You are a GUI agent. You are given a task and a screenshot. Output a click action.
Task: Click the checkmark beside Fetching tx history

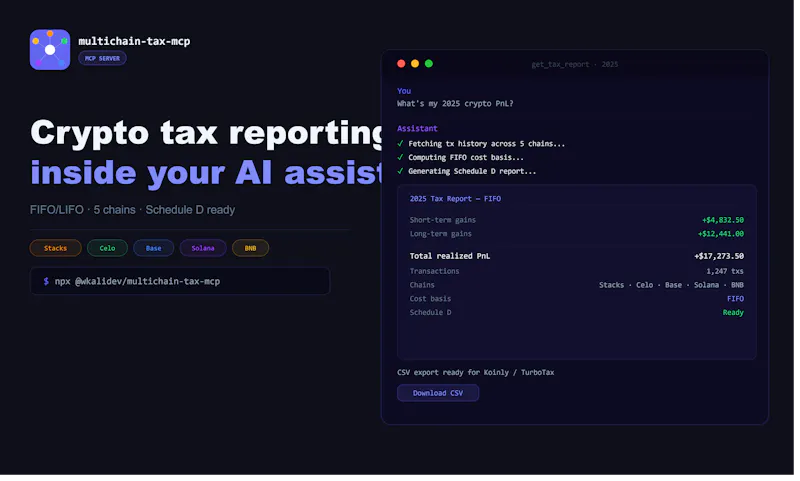click(x=403, y=144)
